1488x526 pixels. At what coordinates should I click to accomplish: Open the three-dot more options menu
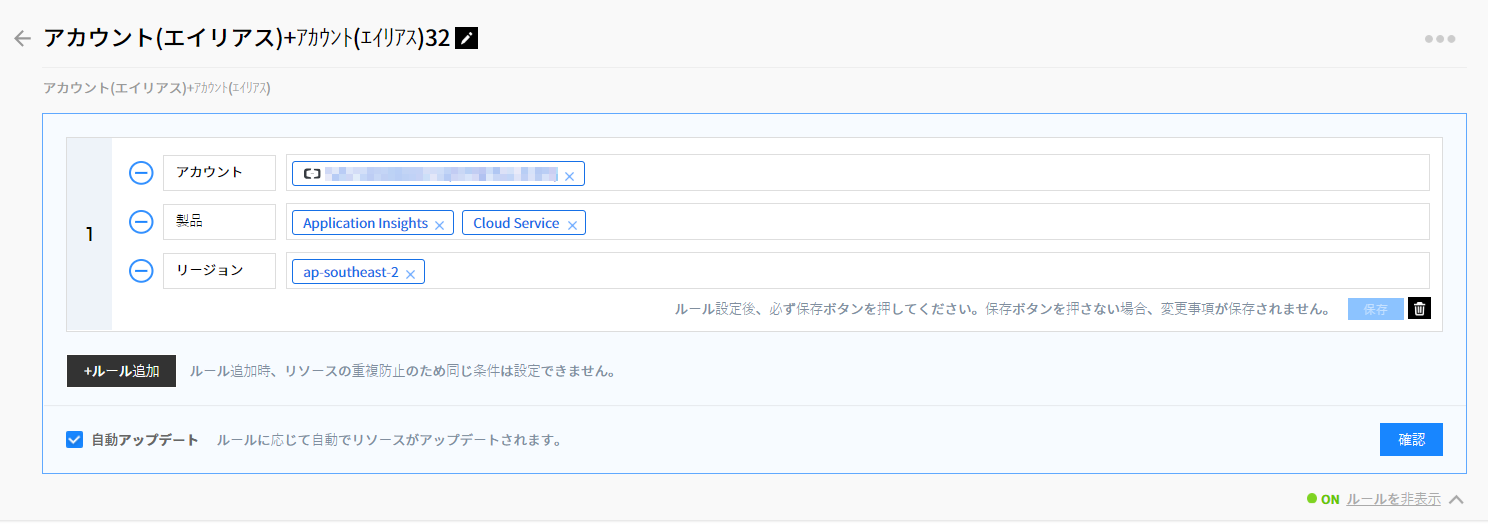pyautogui.click(x=1439, y=39)
